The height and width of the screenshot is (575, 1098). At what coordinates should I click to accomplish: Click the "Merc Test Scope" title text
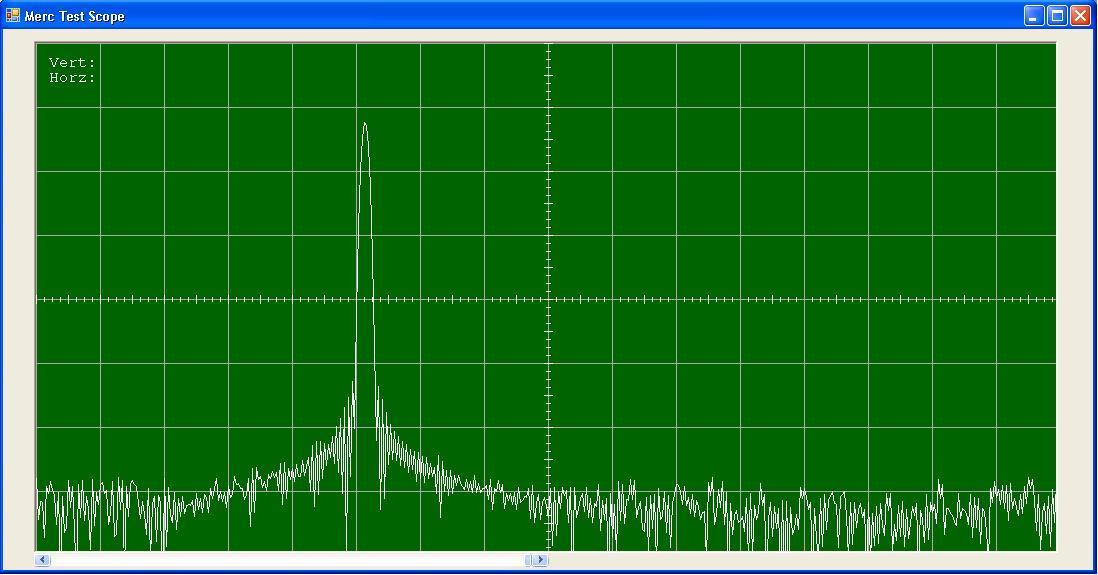75,17
